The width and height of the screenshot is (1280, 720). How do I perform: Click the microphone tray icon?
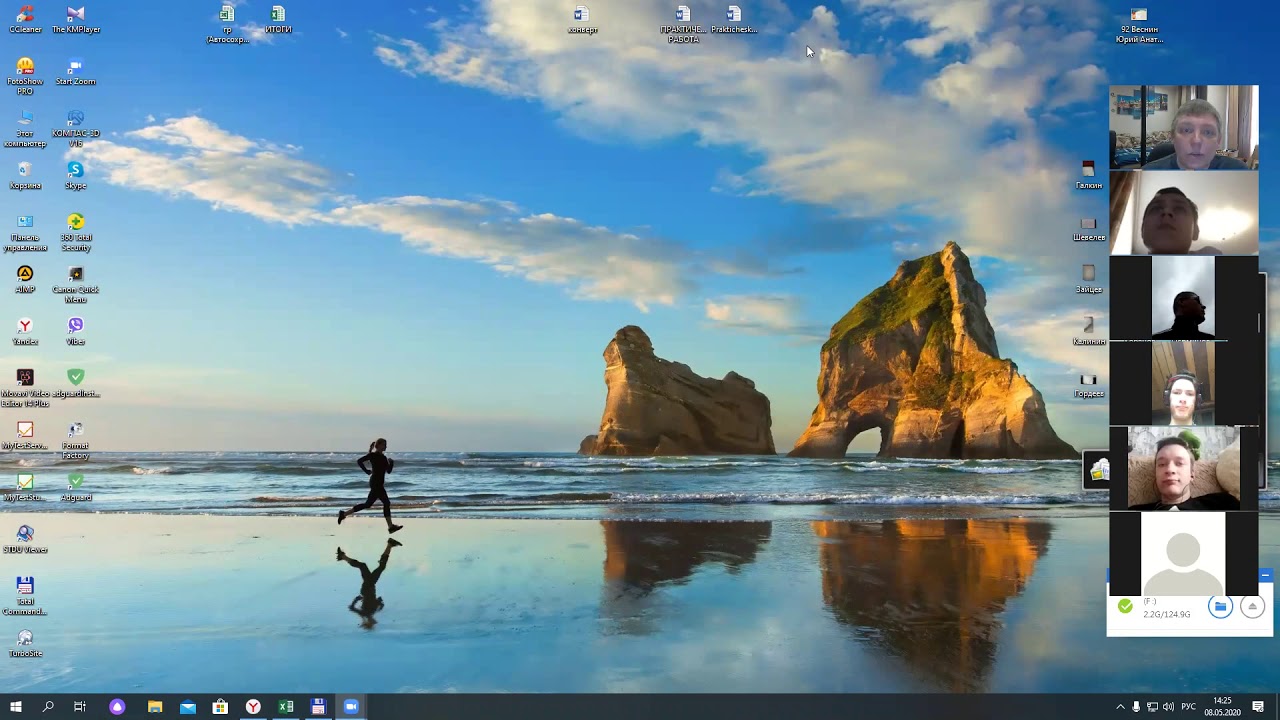coord(1136,707)
